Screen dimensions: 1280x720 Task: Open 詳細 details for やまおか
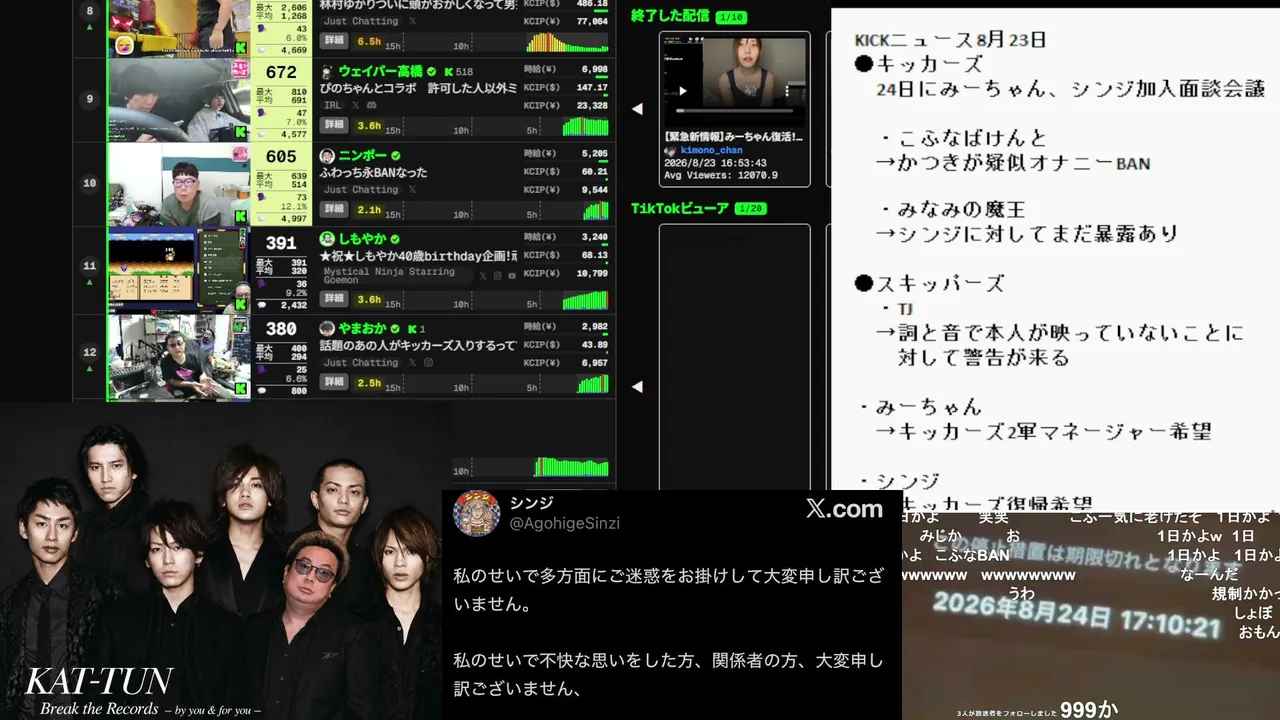[334, 383]
